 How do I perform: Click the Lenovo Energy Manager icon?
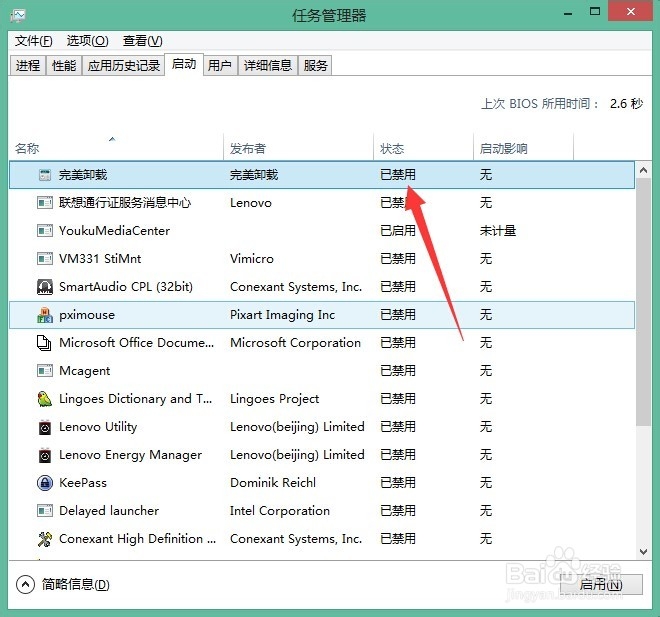[x=45, y=455]
